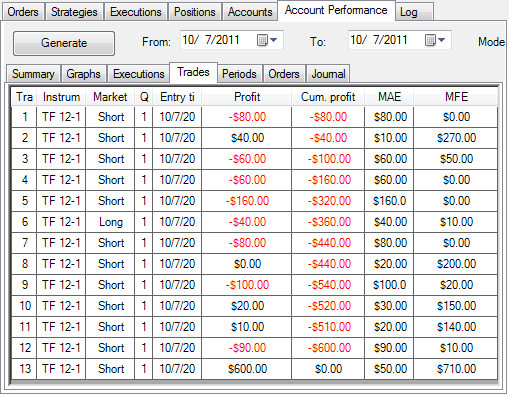This screenshot has height=395, width=509.
Task: Select the $710.00 MFE cell
Action: click(x=456, y=369)
